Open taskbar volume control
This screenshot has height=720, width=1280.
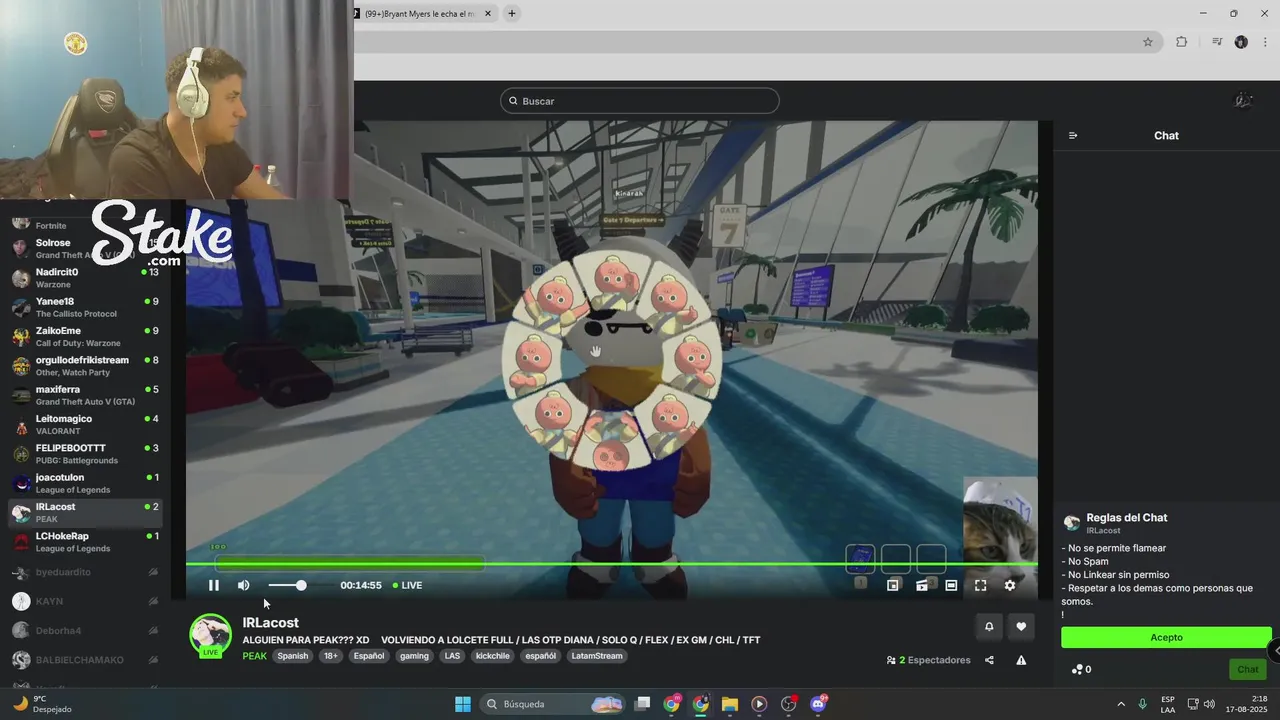[1209, 704]
